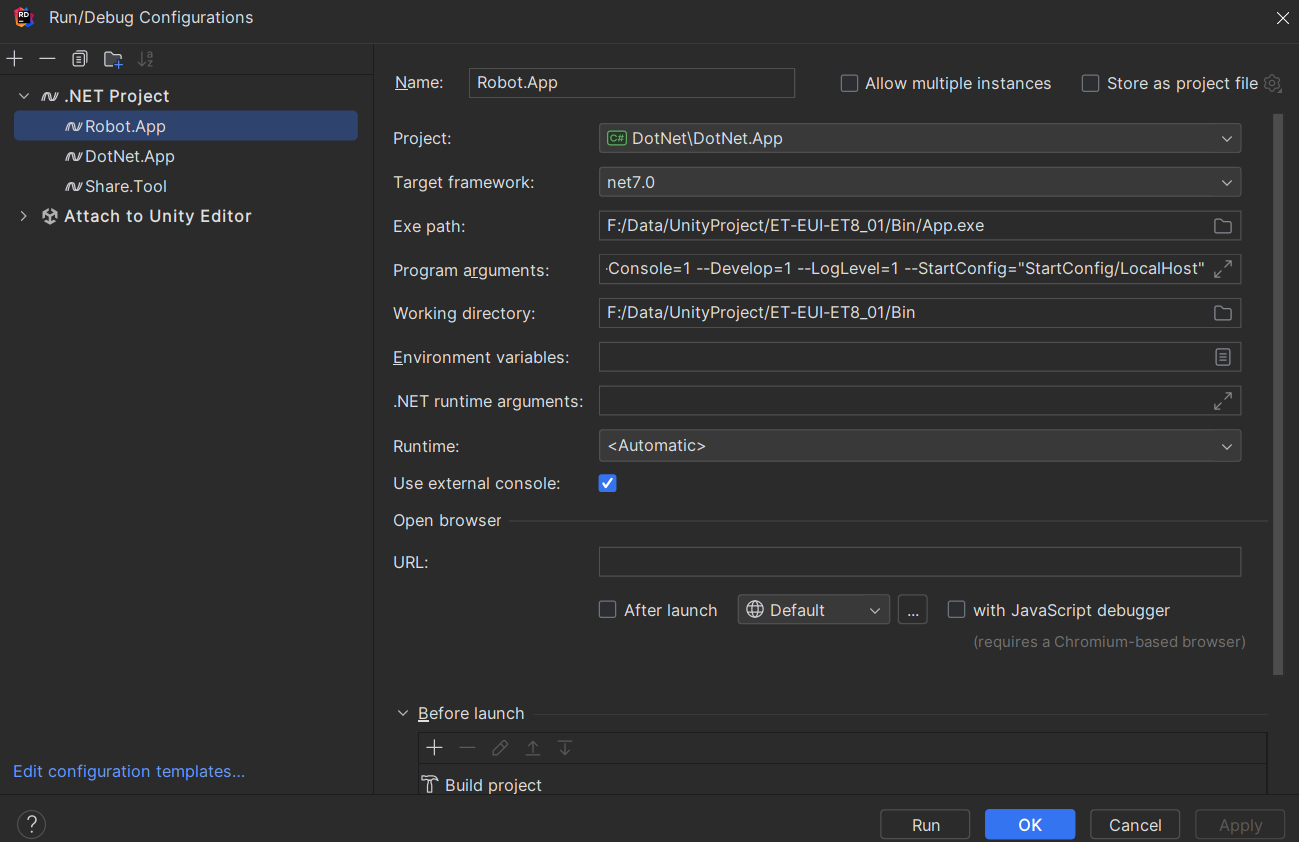The image size is (1299, 842).
Task: Open Store as project file settings gear
Action: [1272, 84]
